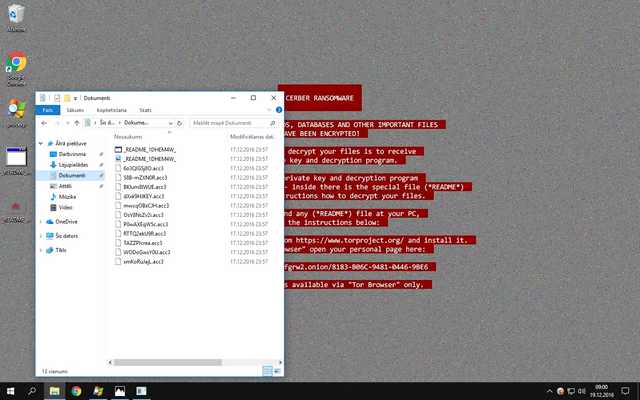Select OneDrive in navigation pane
This screenshot has height=400, width=640.
point(66,222)
